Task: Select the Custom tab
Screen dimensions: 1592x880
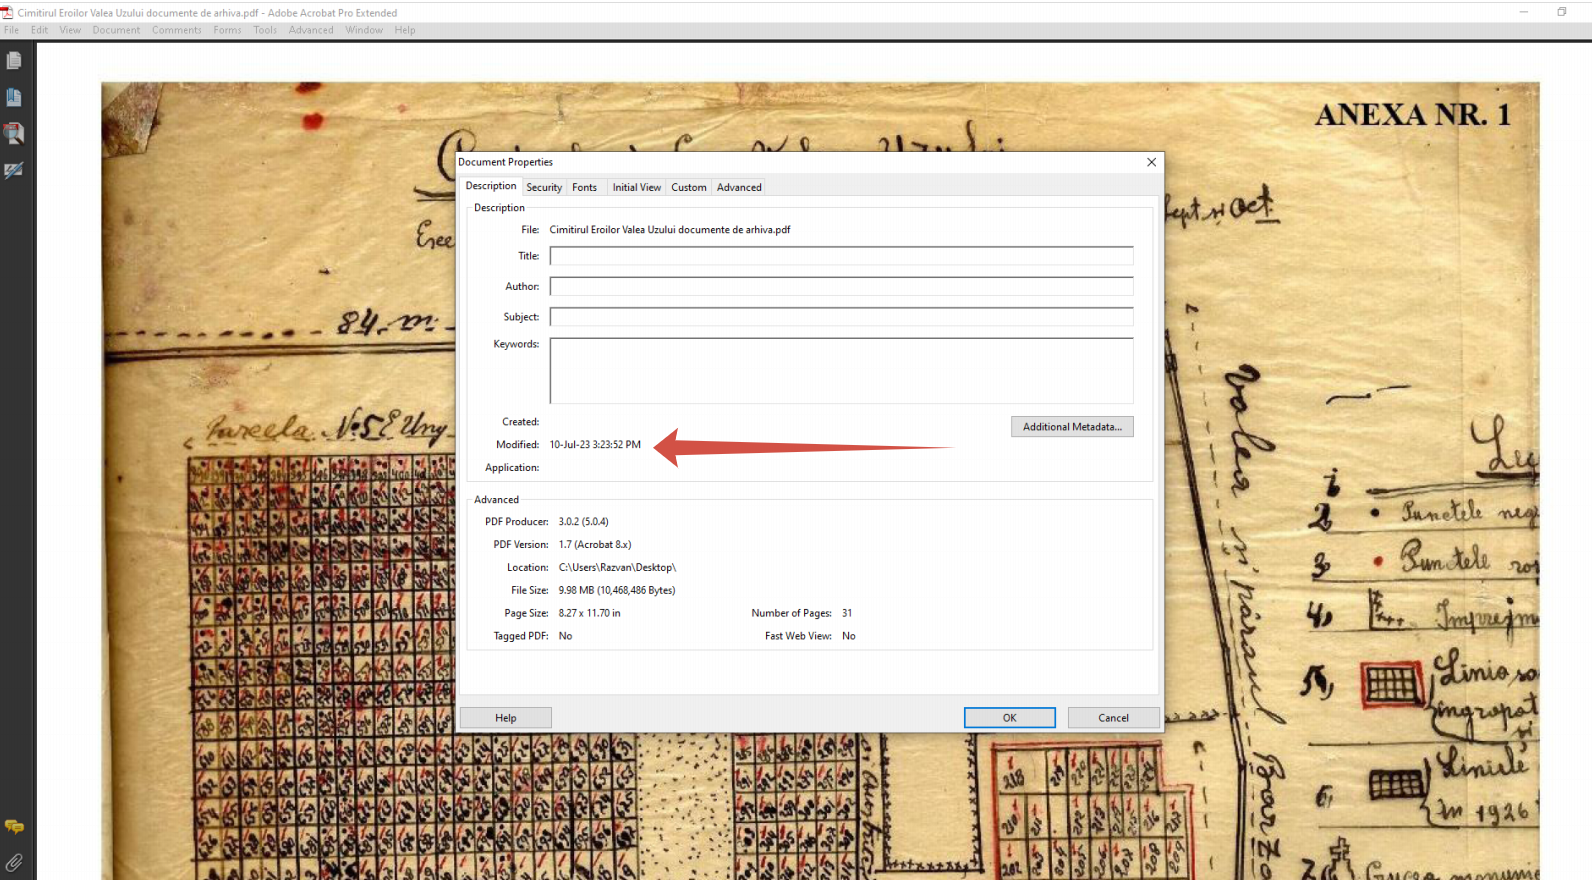Action: 688,187
